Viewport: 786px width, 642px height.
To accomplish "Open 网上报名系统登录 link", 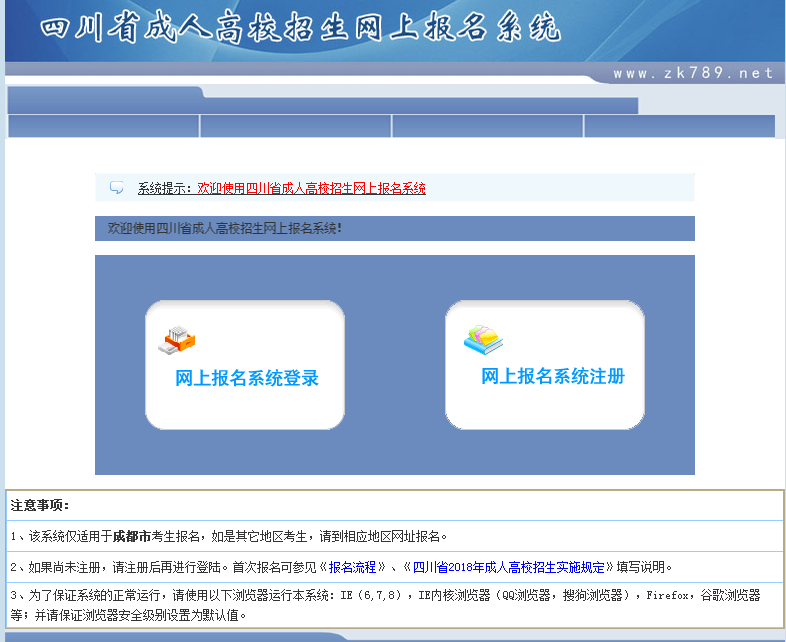I will coord(247,378).
